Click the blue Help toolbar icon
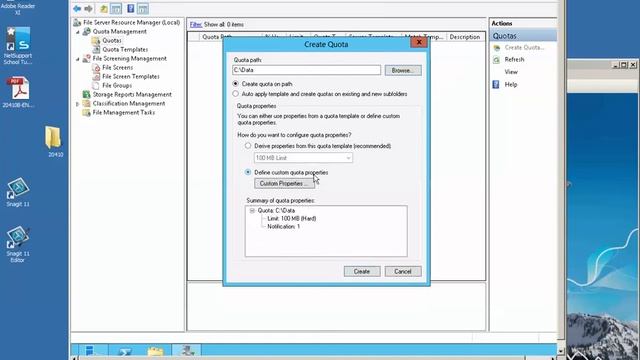The image size is (640, 360). point(131,9)
